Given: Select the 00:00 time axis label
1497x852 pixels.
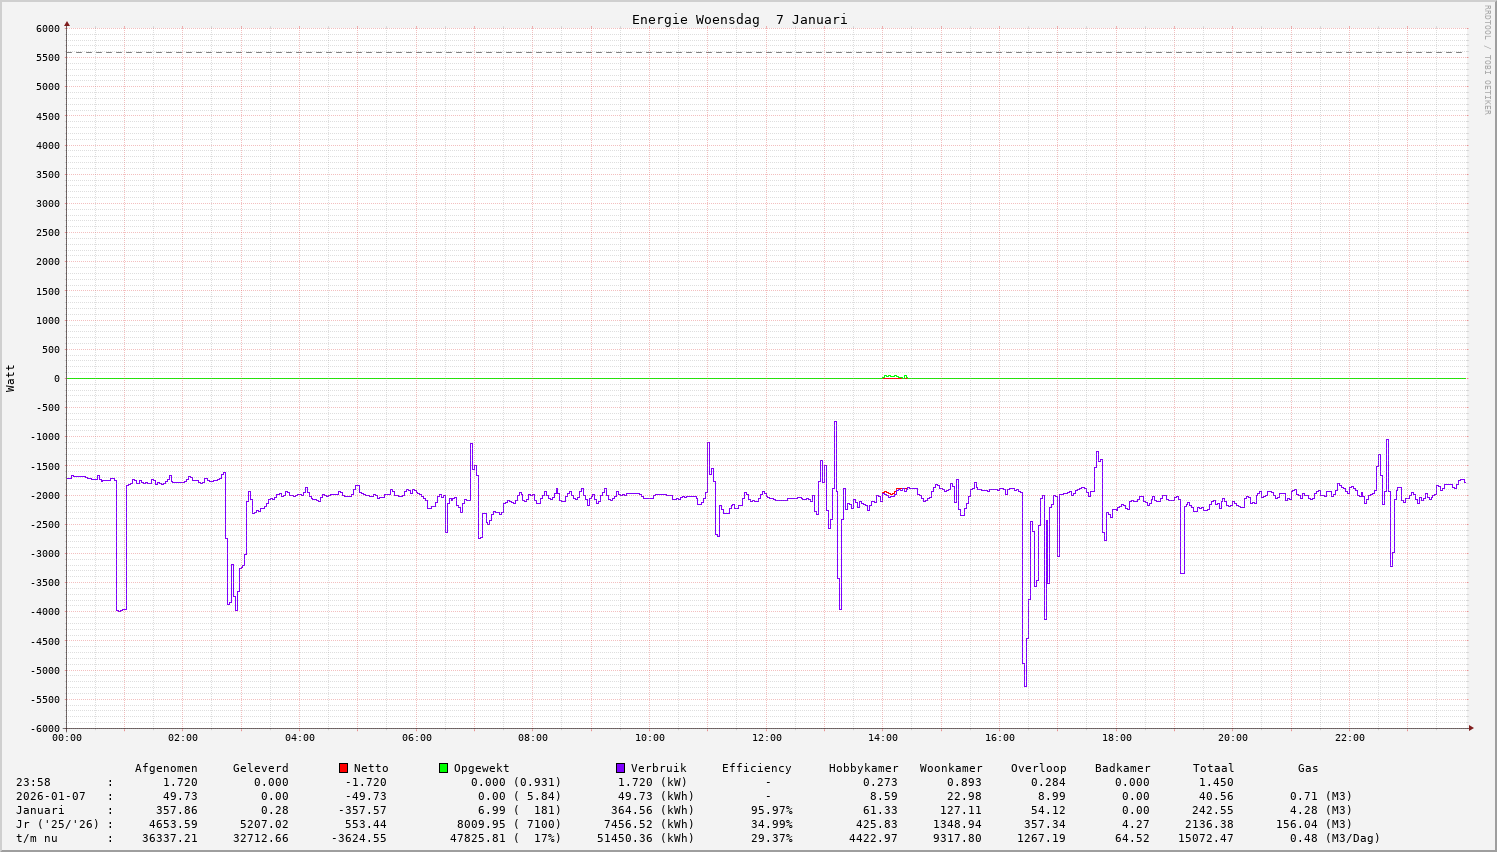Looking at the screenshot, I should click(67, 738).
